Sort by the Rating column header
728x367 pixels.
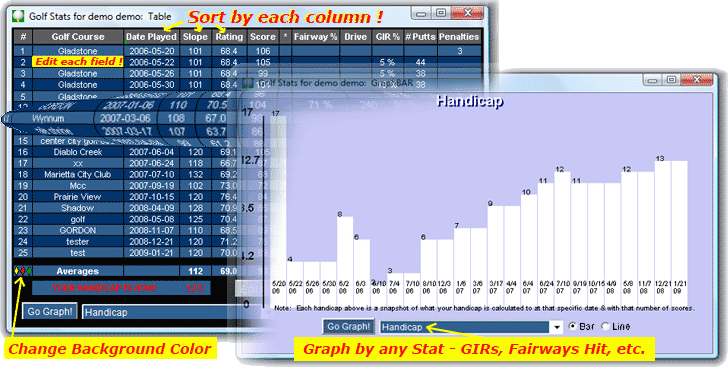(229, 37)
